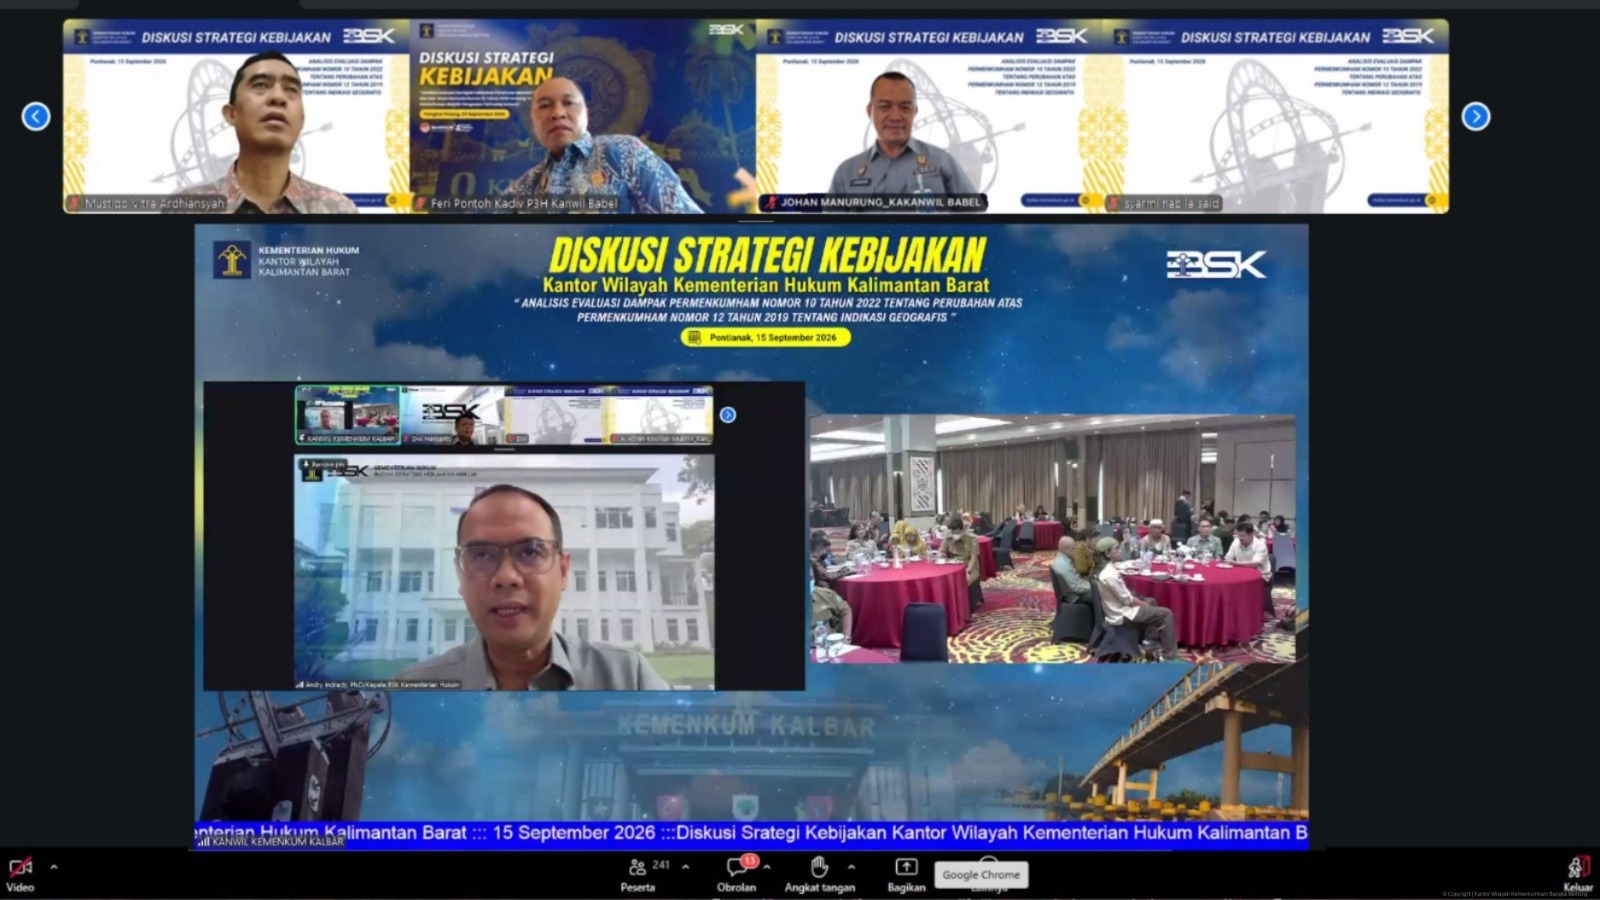Click the Kementerian Hukum emblem logo

[x=232, y=260]
